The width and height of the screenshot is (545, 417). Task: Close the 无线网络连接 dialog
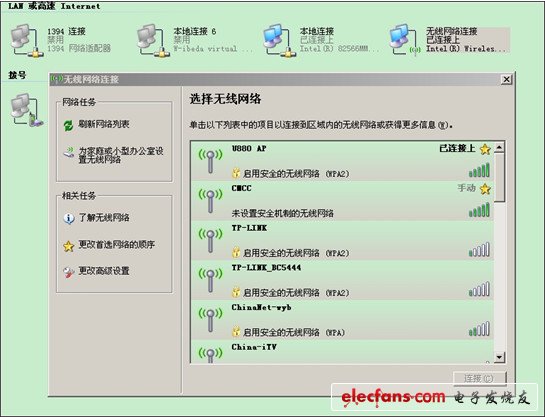pos(506,80)
